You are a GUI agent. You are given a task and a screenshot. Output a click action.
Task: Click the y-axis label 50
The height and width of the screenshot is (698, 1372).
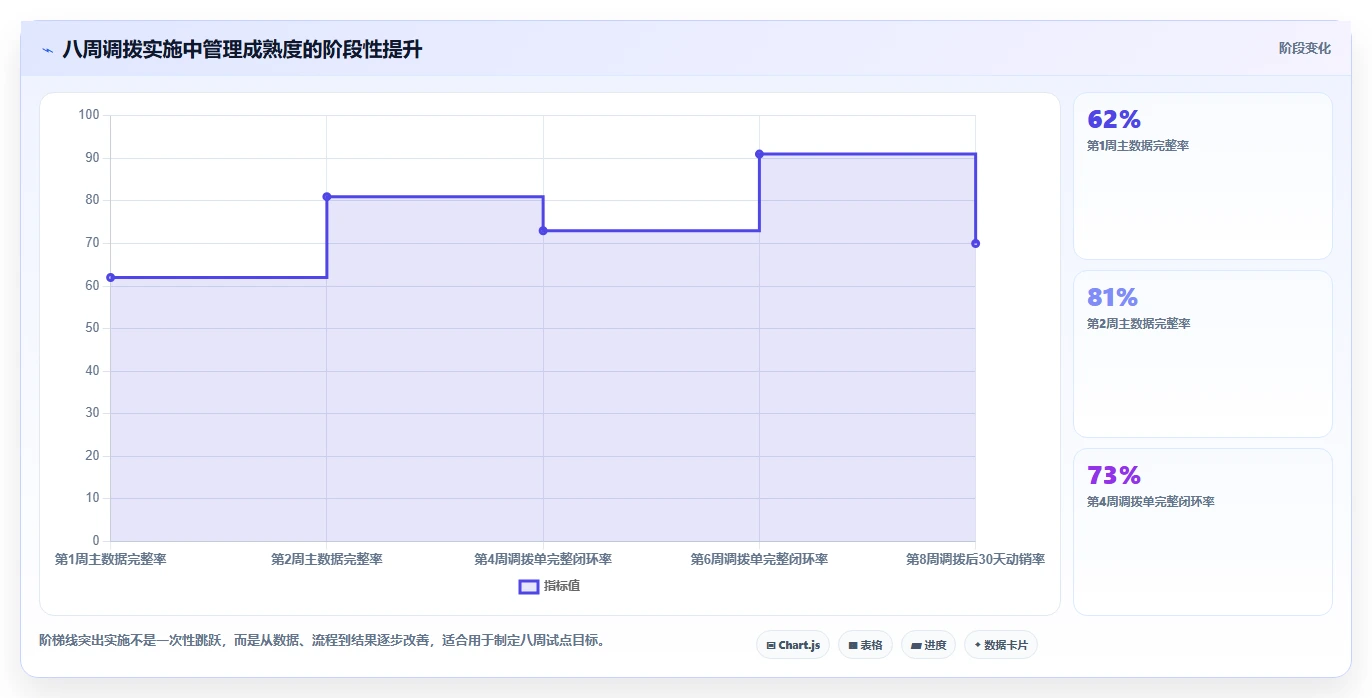[x=93, y=328]
